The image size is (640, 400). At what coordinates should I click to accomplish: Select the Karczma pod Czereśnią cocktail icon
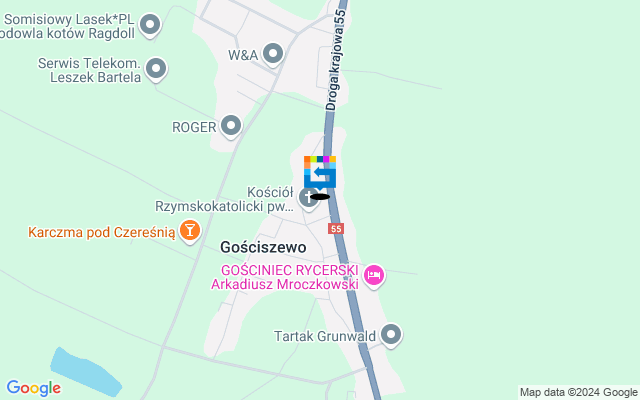190,231
